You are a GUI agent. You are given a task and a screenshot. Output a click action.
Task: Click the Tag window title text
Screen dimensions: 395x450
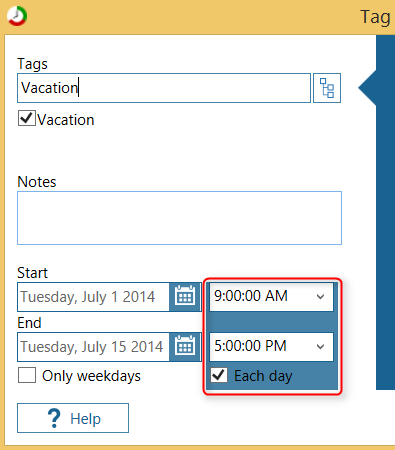click(375, 17)
